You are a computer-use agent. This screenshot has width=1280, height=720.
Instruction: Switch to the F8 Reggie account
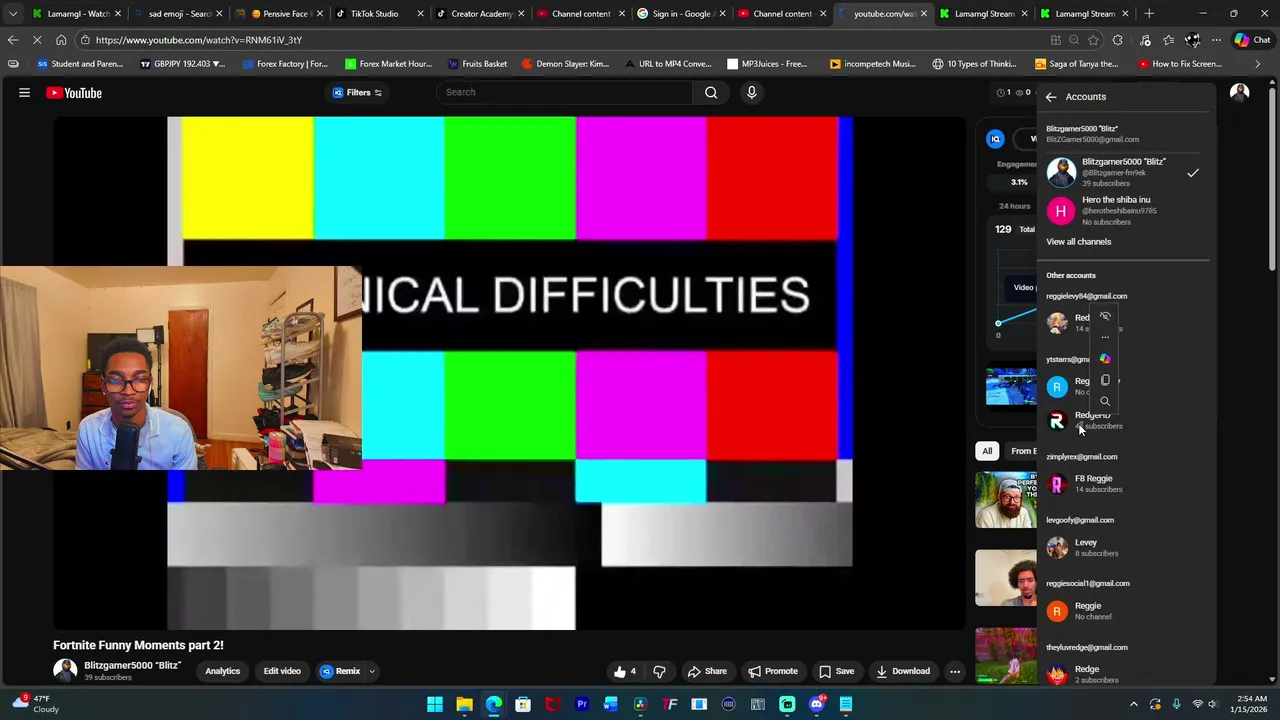pos(1124,484)
